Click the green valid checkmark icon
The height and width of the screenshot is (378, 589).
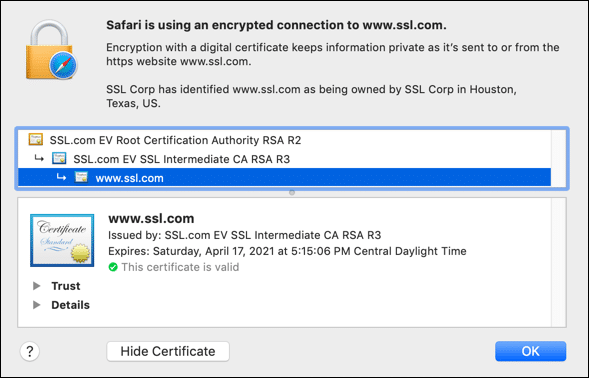[x=113, y=267]
